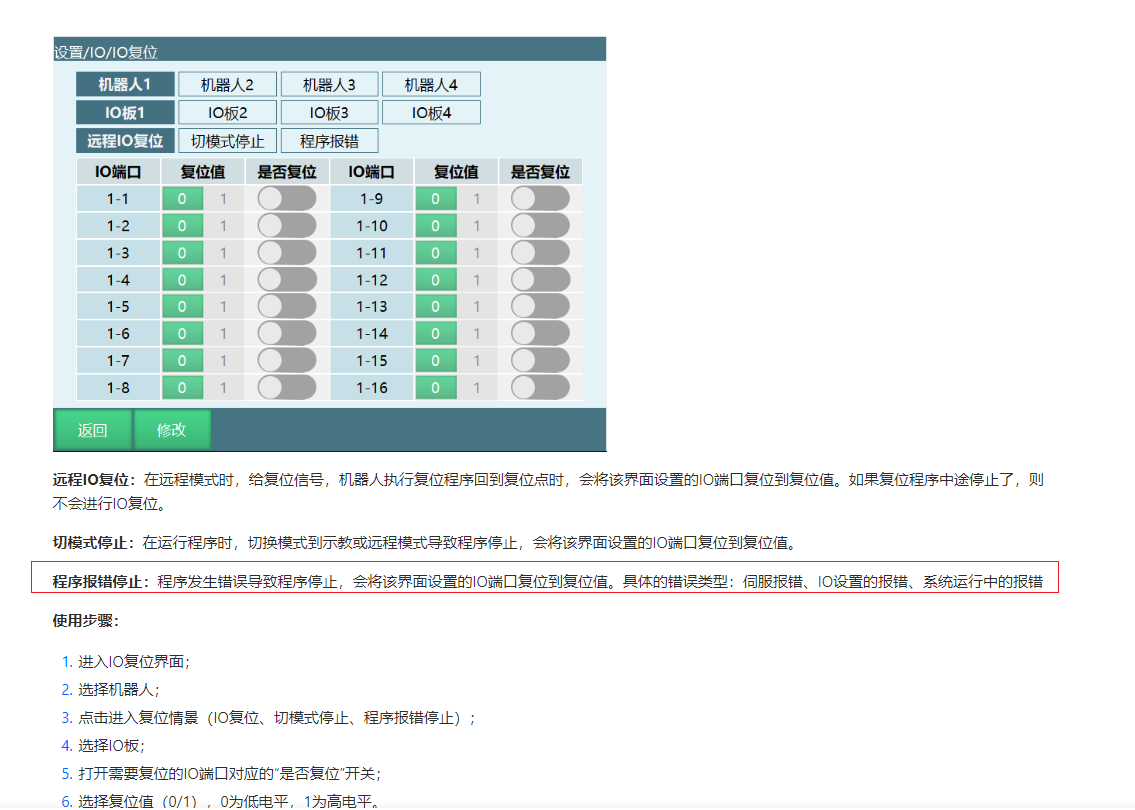The height and width of the screenshot is (810, 1135).
Task: Turn on reset switch for port 1-5
Action: click(x=286, y=306)
